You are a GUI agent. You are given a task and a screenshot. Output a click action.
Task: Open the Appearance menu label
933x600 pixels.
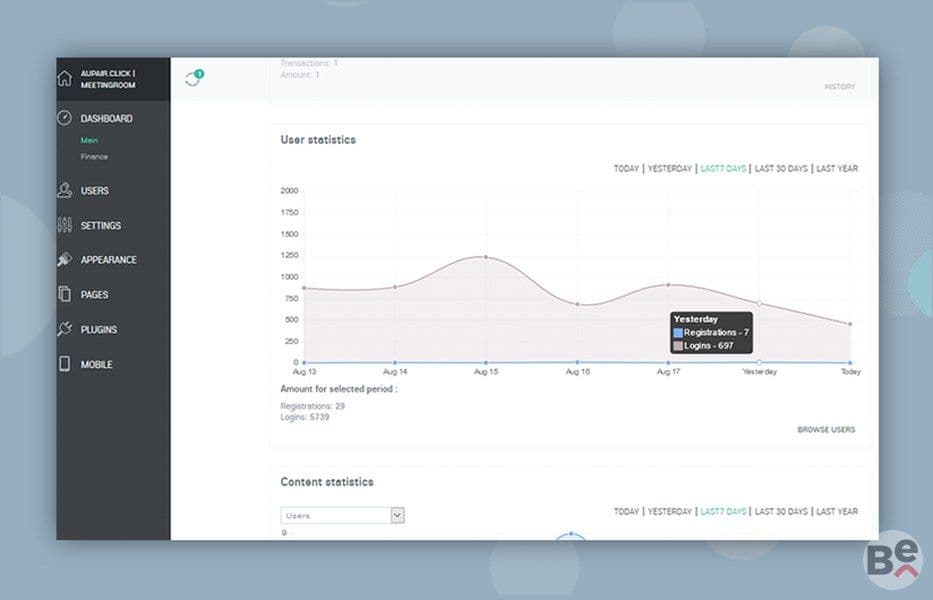click(109, 260)
